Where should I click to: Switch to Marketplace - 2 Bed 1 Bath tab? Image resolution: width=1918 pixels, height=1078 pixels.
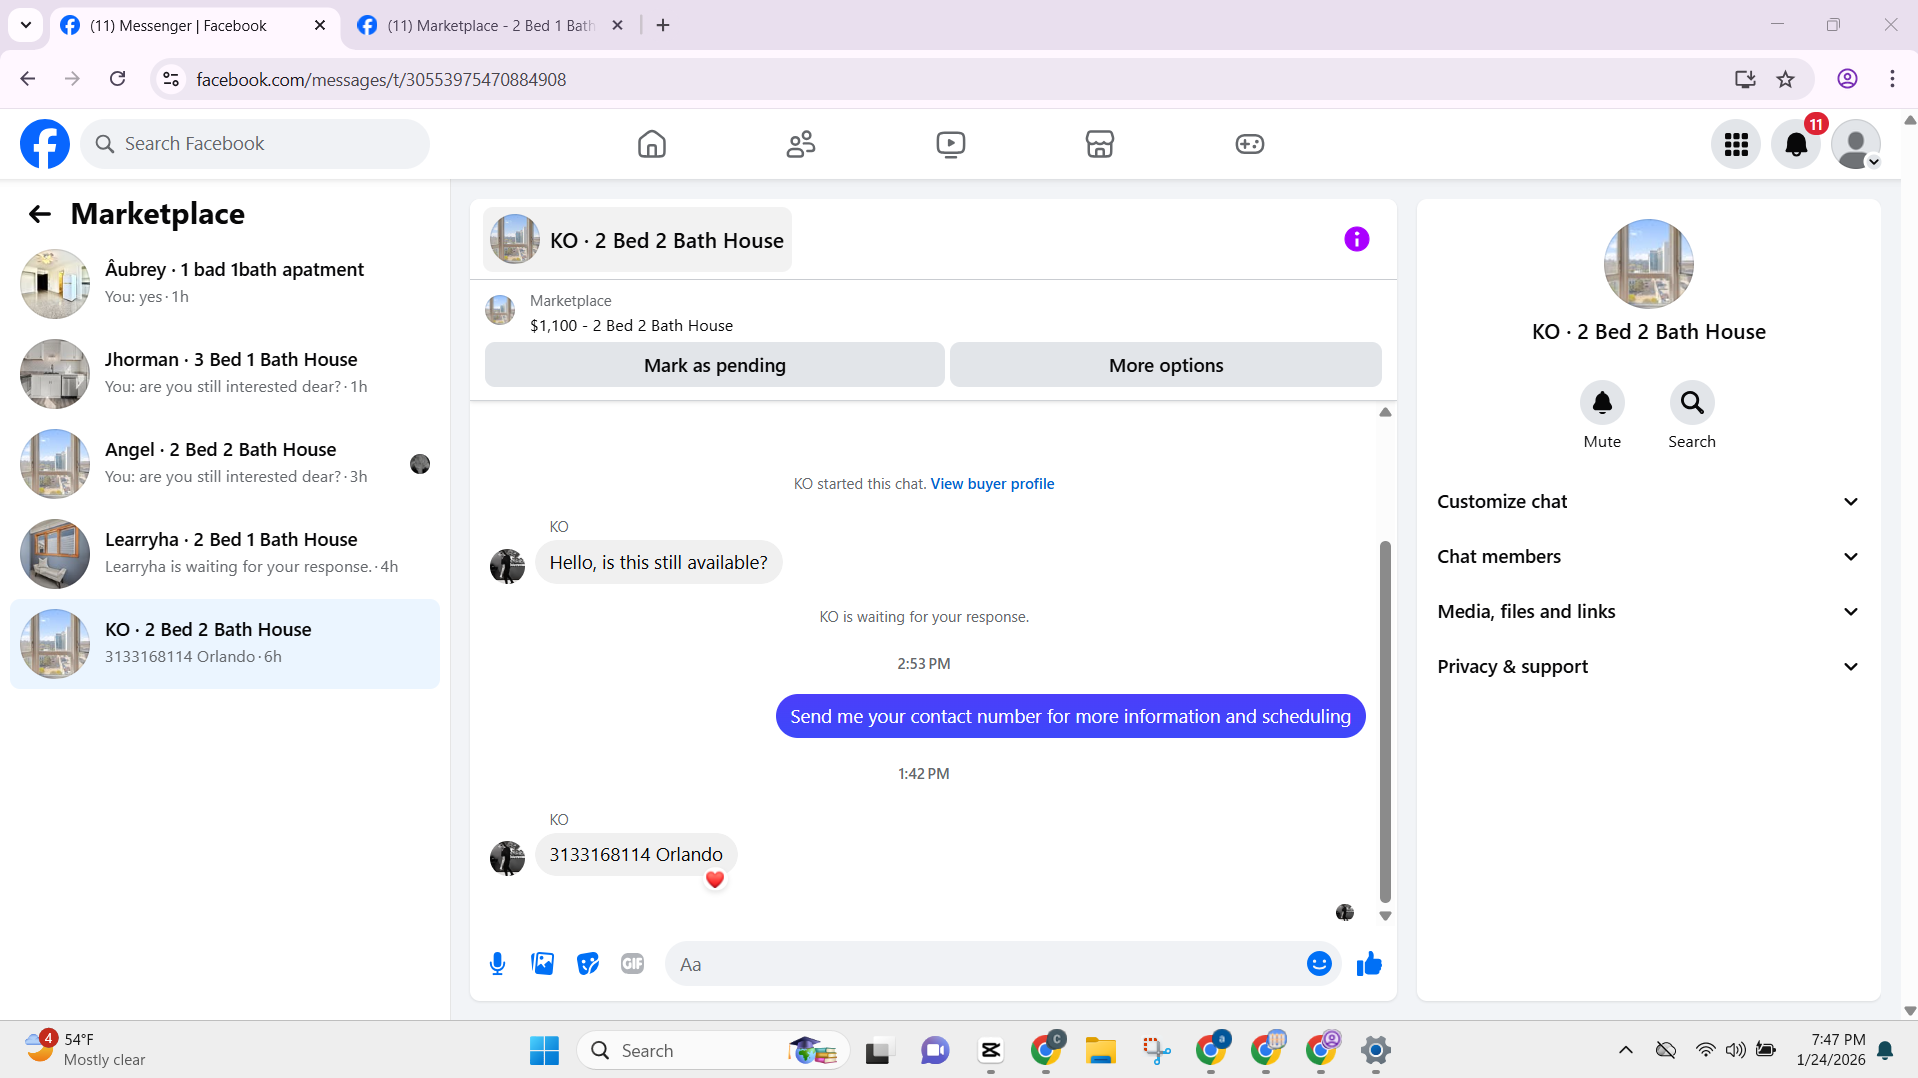click(x=490, y=26)
